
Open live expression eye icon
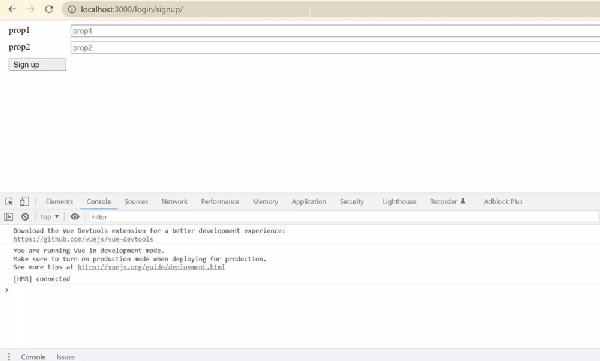click(x=75, y=217)
